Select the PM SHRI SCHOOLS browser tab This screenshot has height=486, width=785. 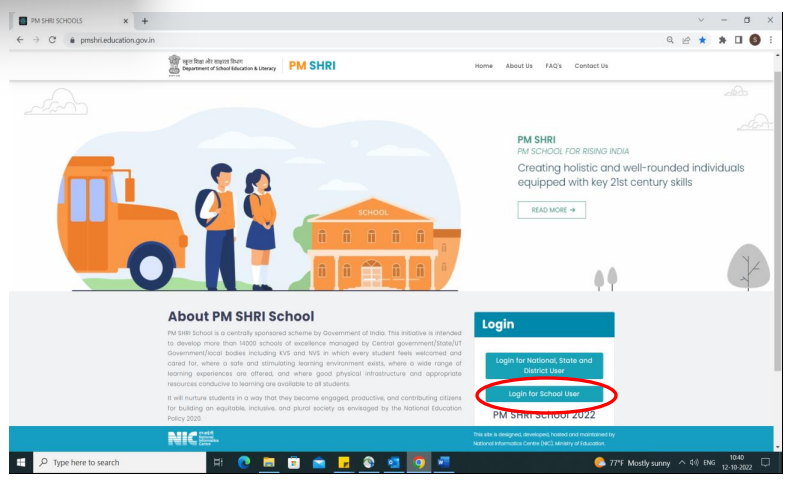71,21
